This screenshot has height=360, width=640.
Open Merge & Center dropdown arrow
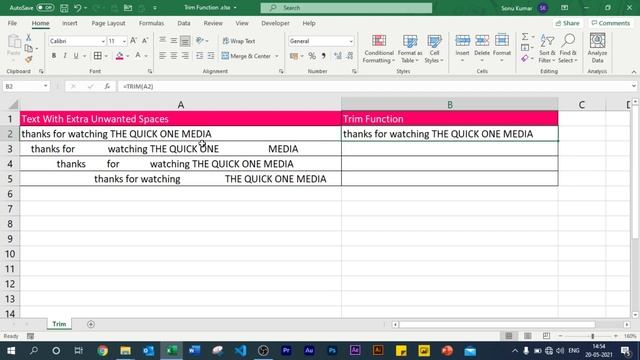(277, 56)
